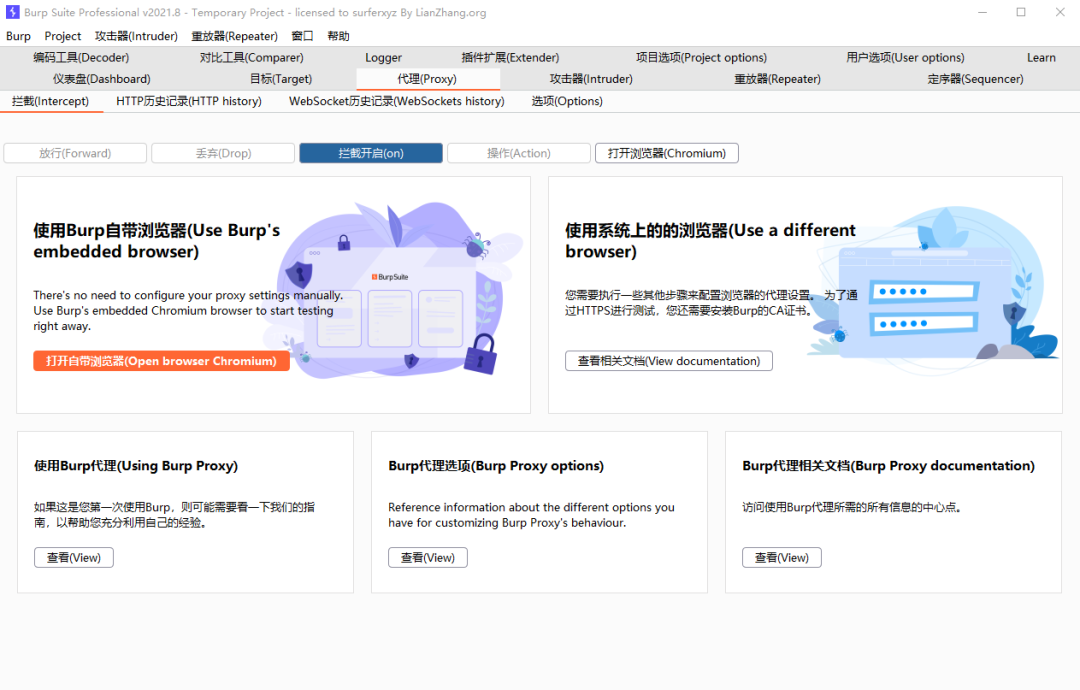Click the Burp Suite logo icon in title bar

click(x=12, y=12)
